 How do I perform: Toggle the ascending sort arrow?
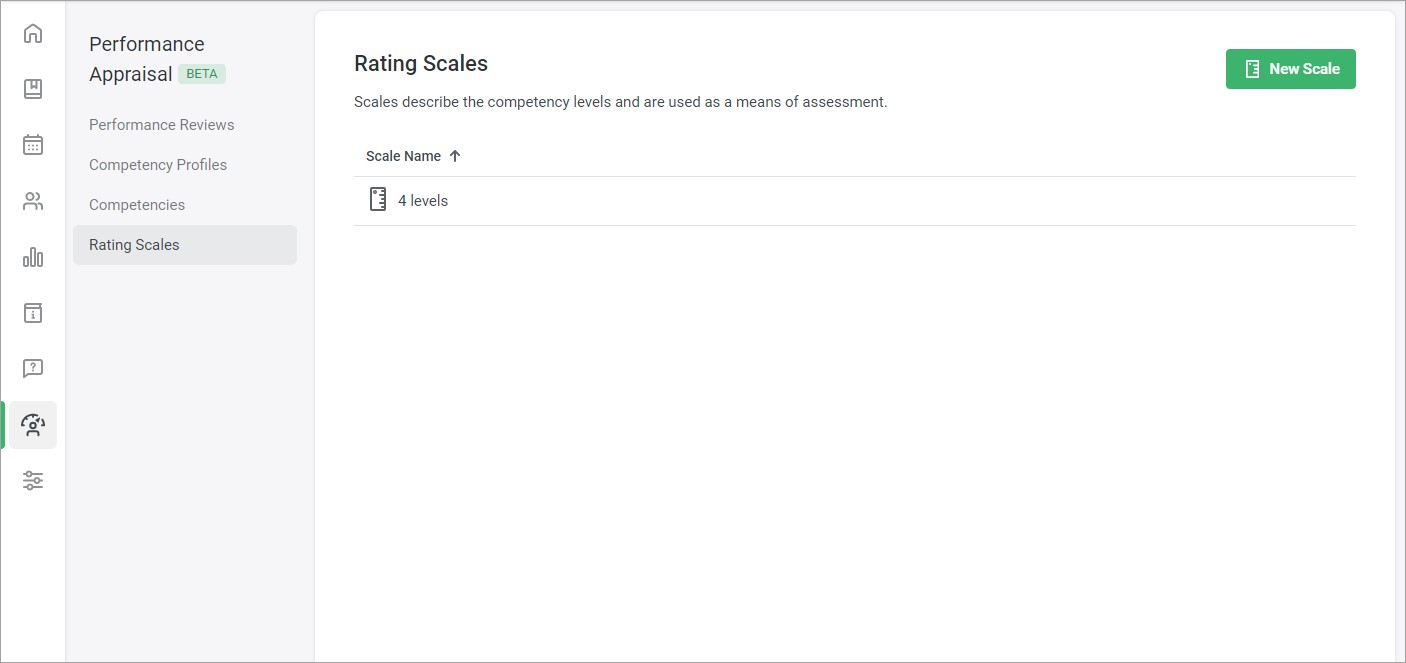[455, 156]
